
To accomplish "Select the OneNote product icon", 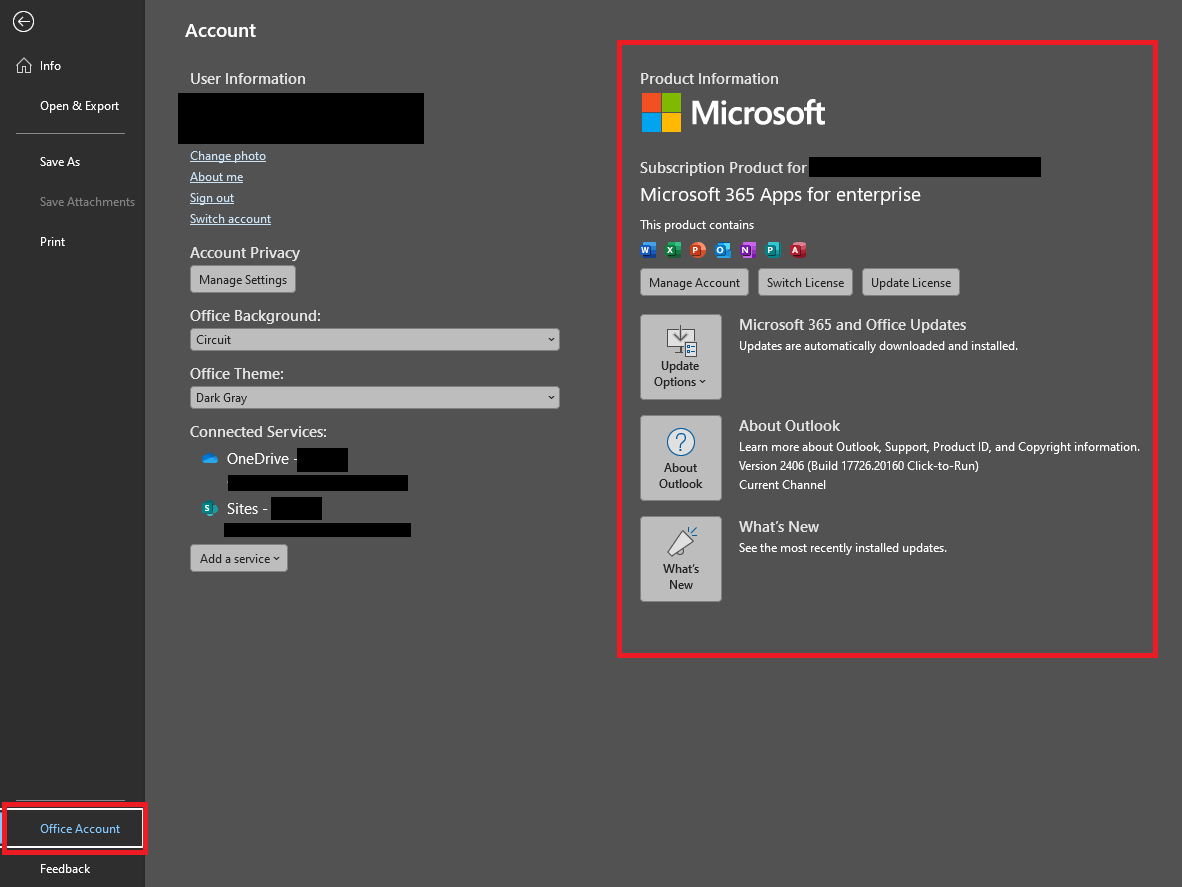I will (748, 249).
